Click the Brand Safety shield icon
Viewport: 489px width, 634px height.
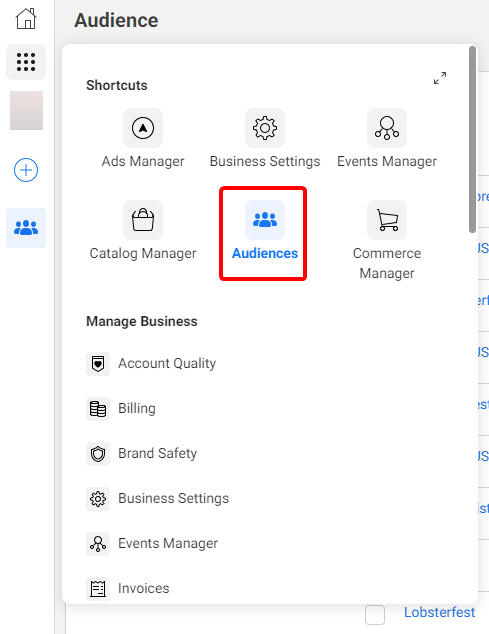[98, 454]
